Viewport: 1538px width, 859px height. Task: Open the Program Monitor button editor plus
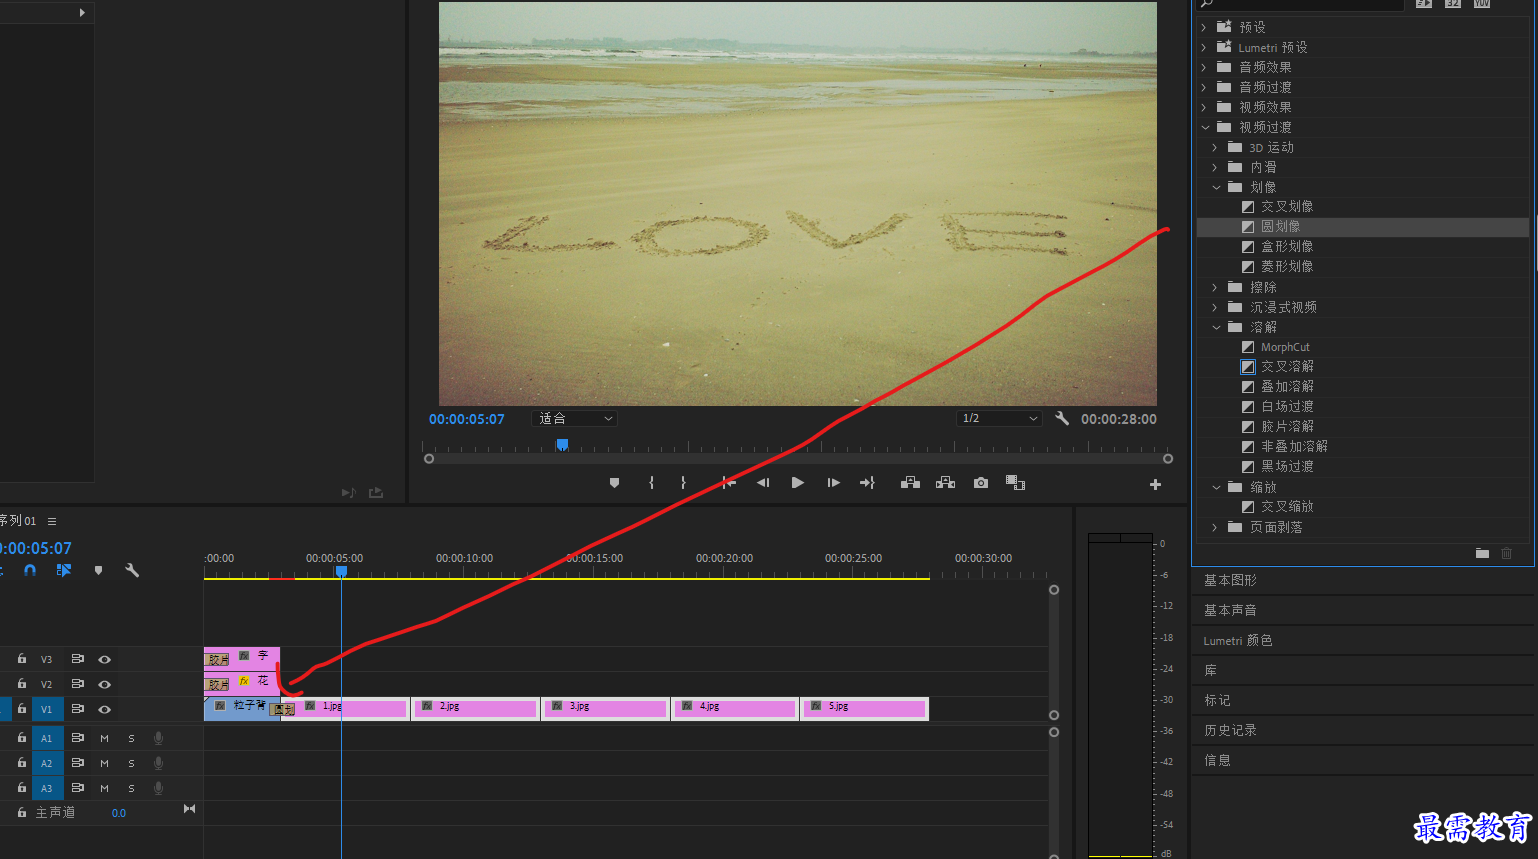[1155, 484]
